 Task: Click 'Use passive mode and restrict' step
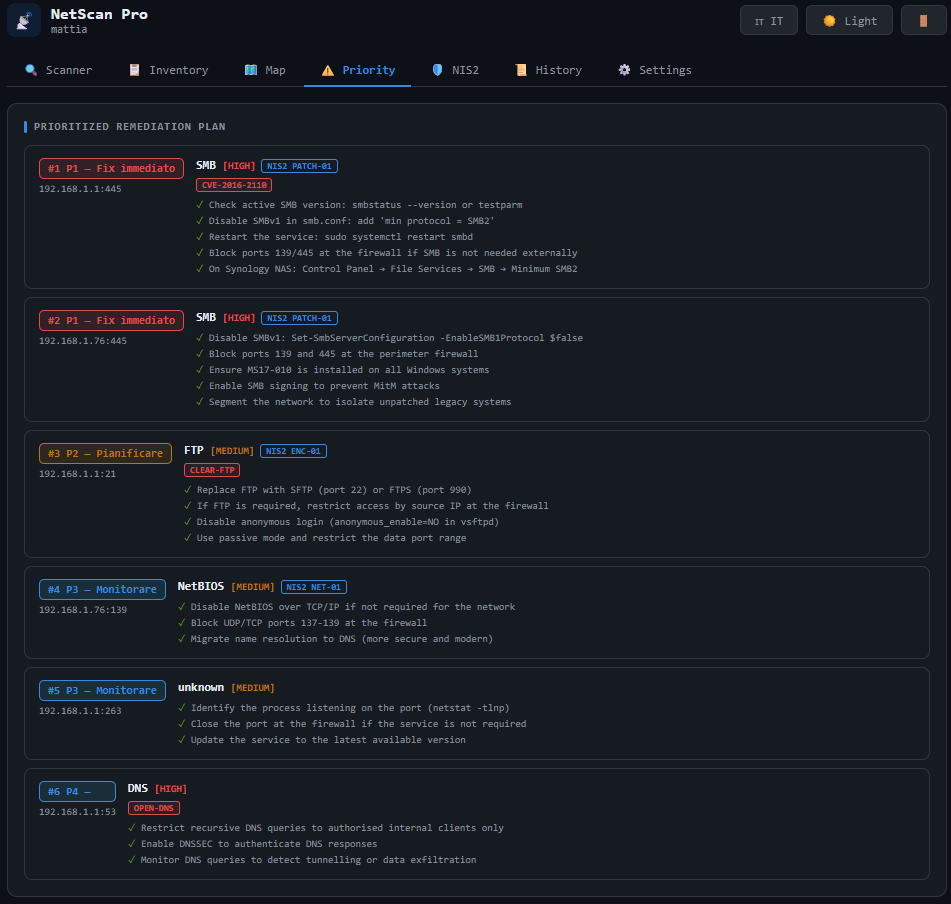click(x=331, y=538)
